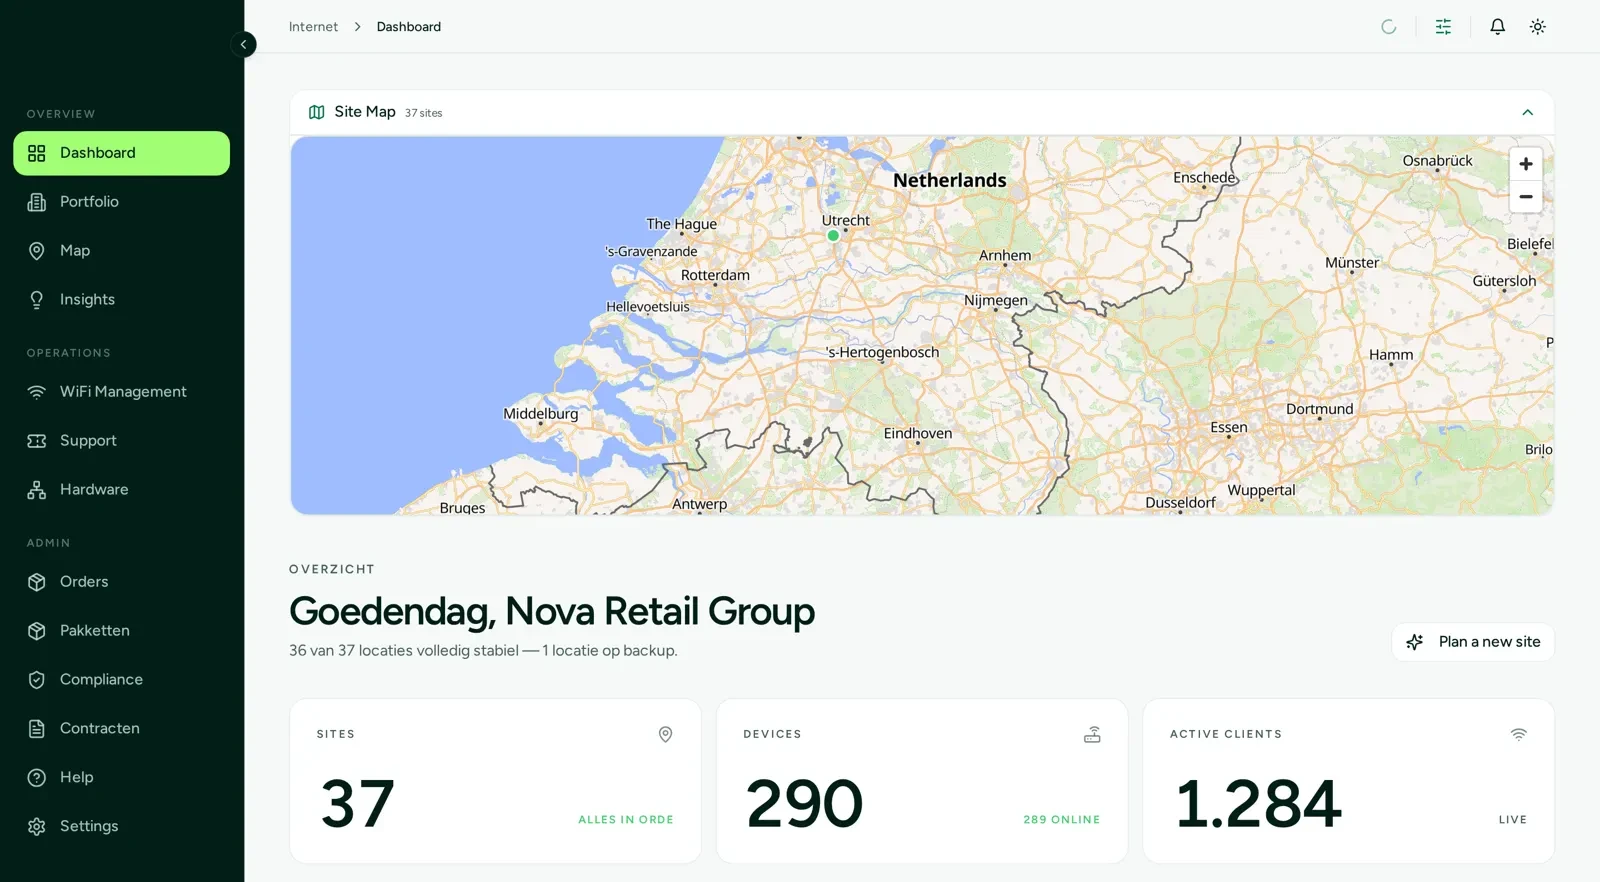Screen dimensions: 1600x882
Task: Click the Hardware network icon
Action: click(x=37, y=490)
